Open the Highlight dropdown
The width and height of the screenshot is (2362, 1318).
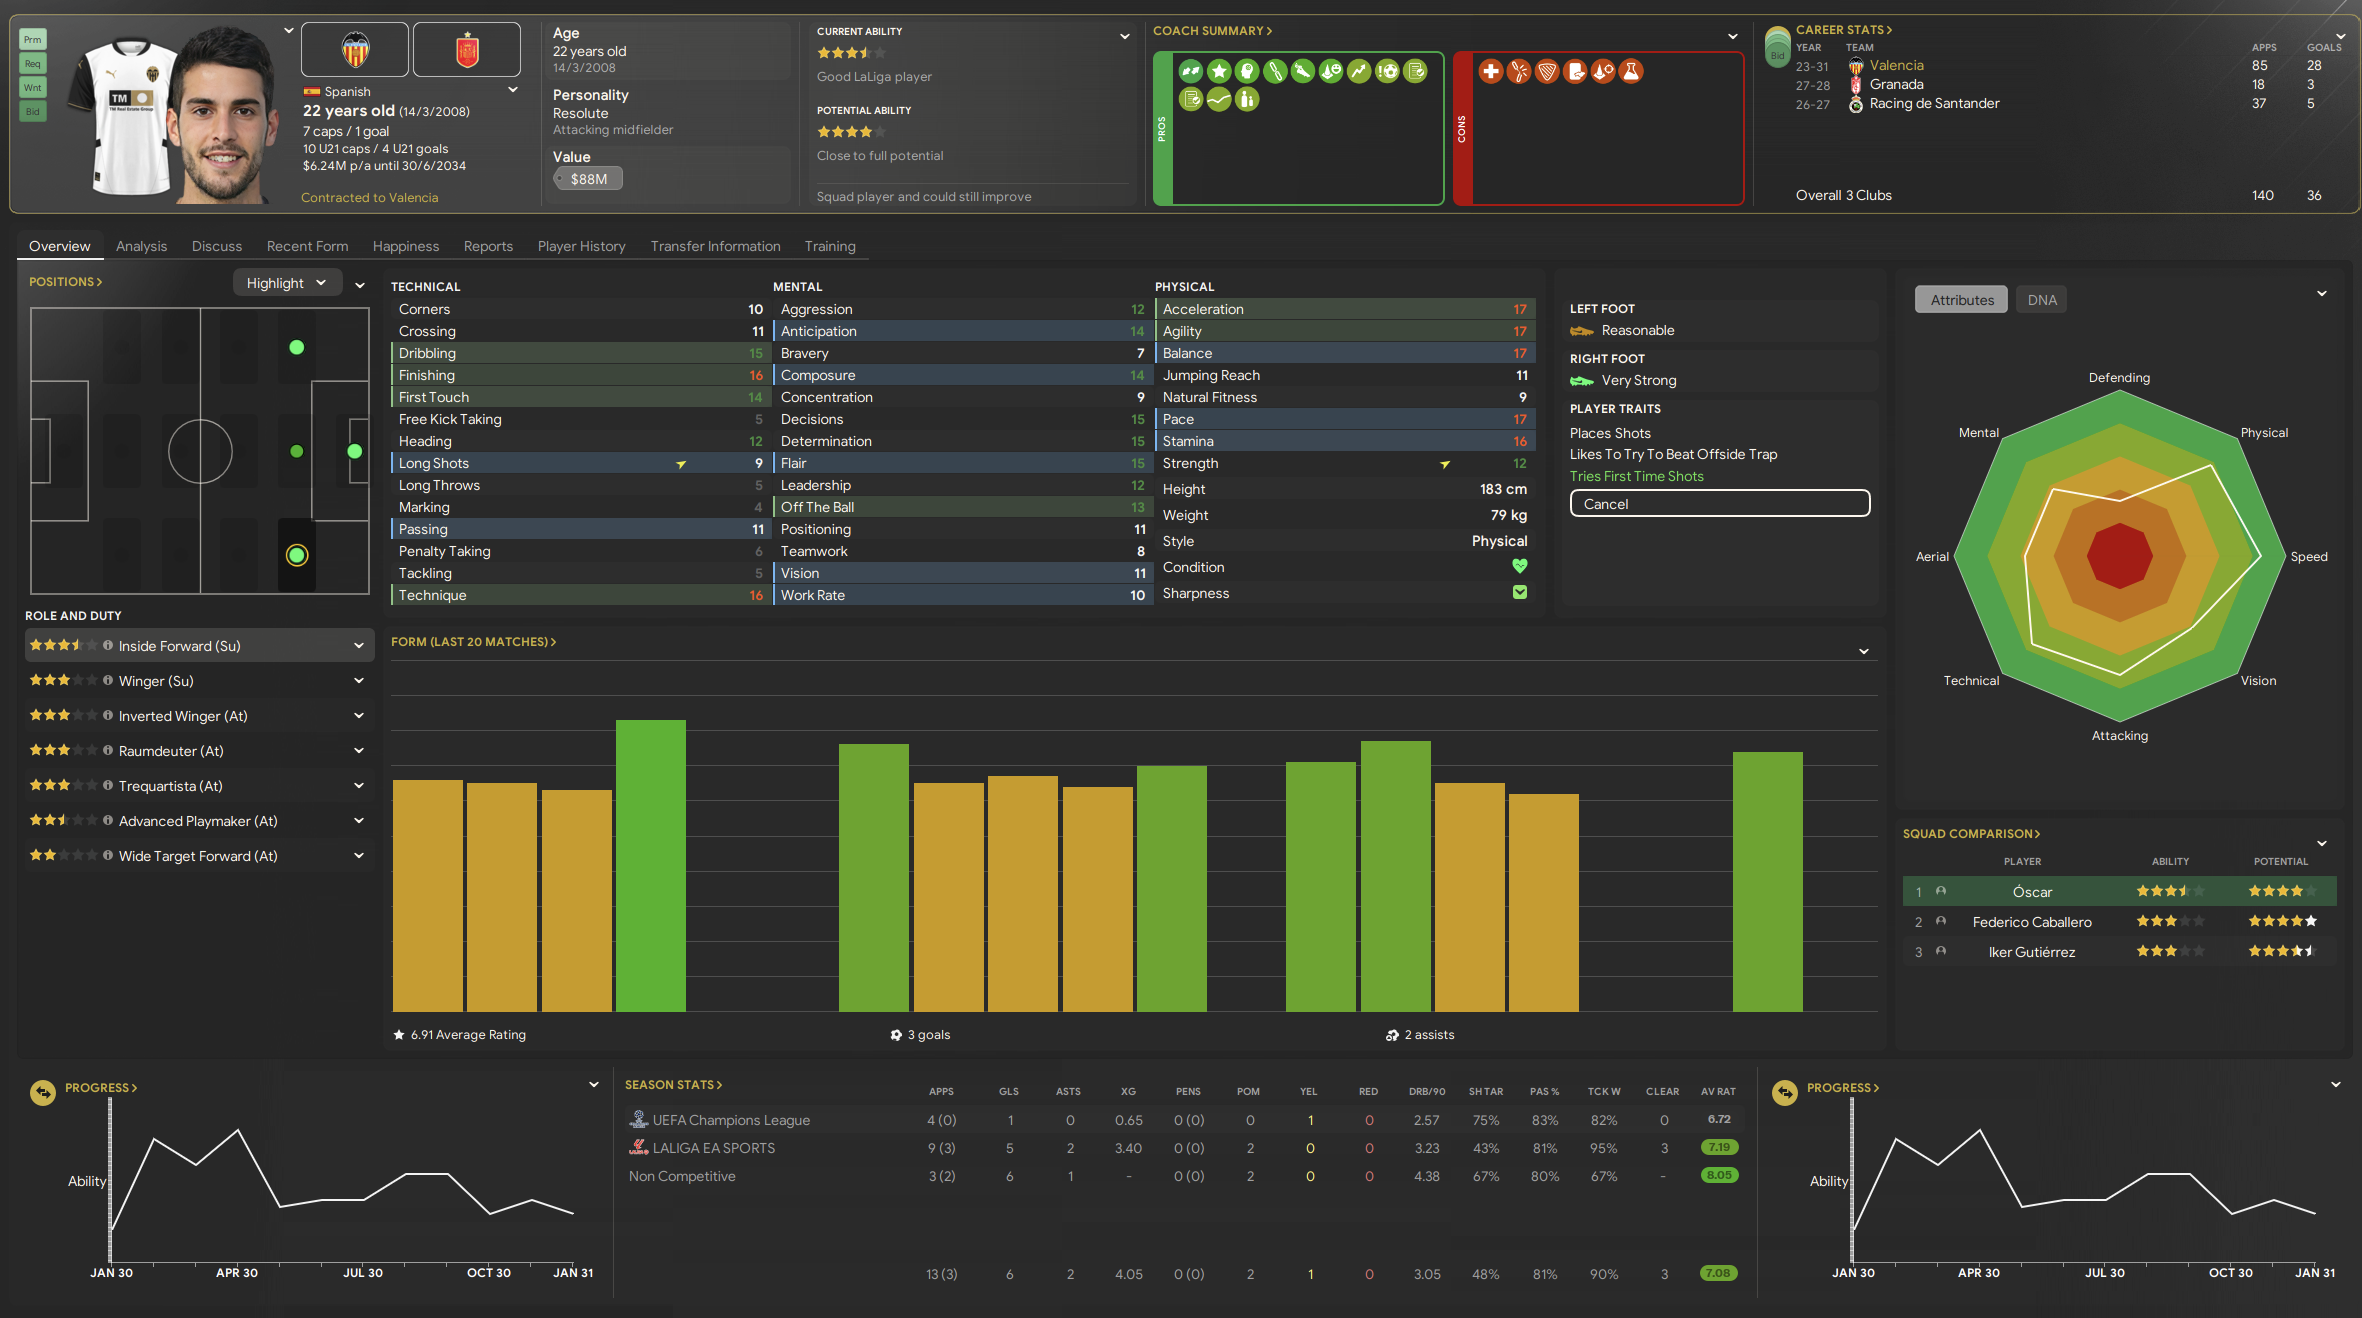point(287,283)
